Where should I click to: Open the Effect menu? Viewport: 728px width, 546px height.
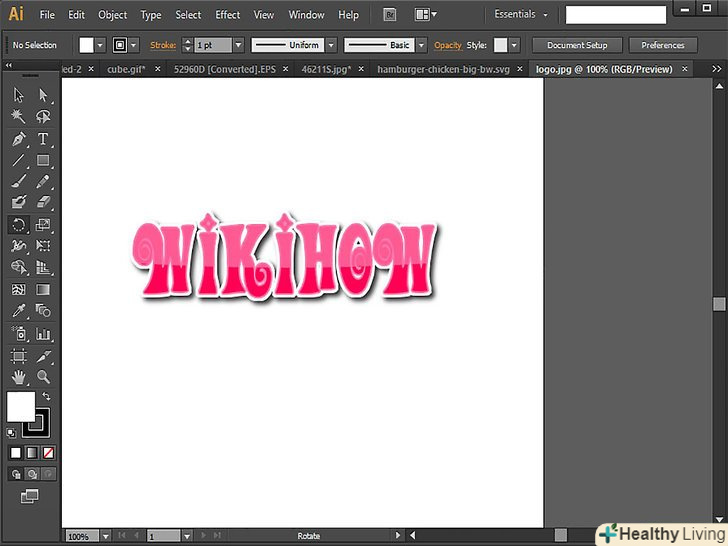[228, 15]
